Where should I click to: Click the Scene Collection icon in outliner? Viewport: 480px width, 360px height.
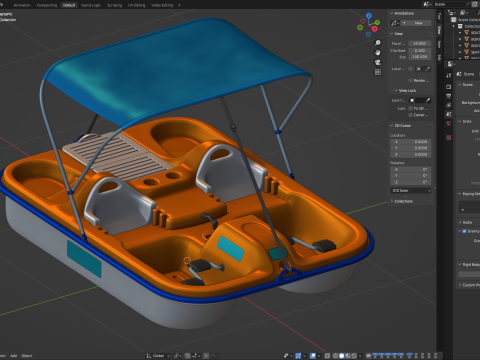click(x=454, y=20)
